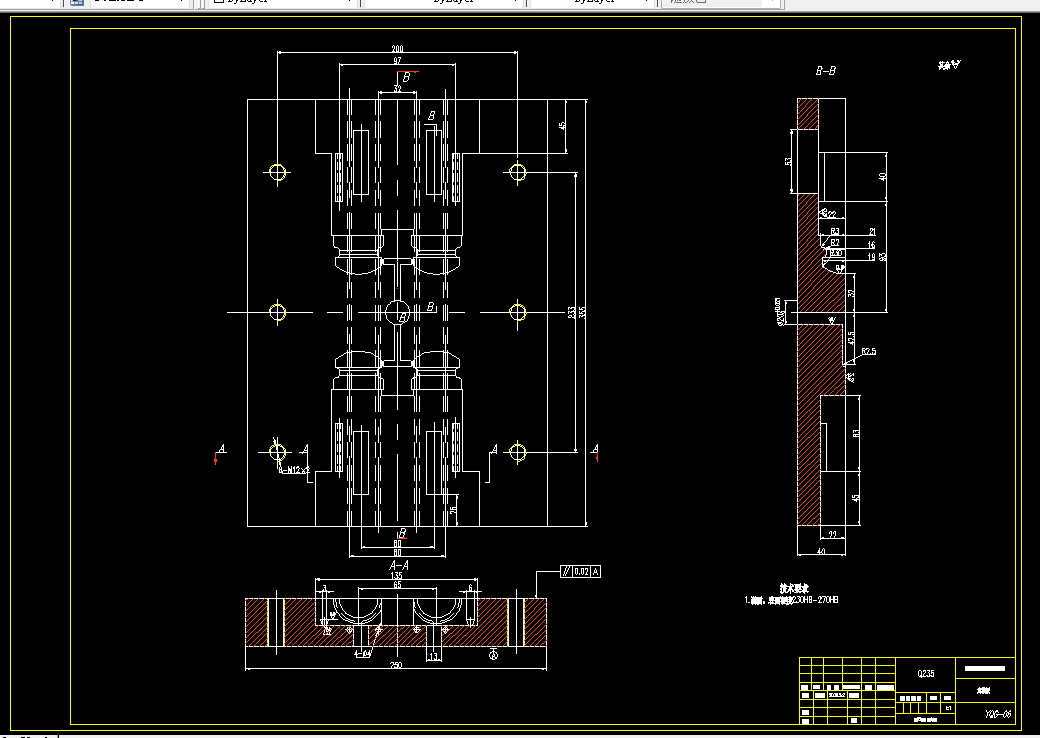Select the 19 dimension in section B-B
This screenshot has width=1040, height=738.
click(872, 257)
